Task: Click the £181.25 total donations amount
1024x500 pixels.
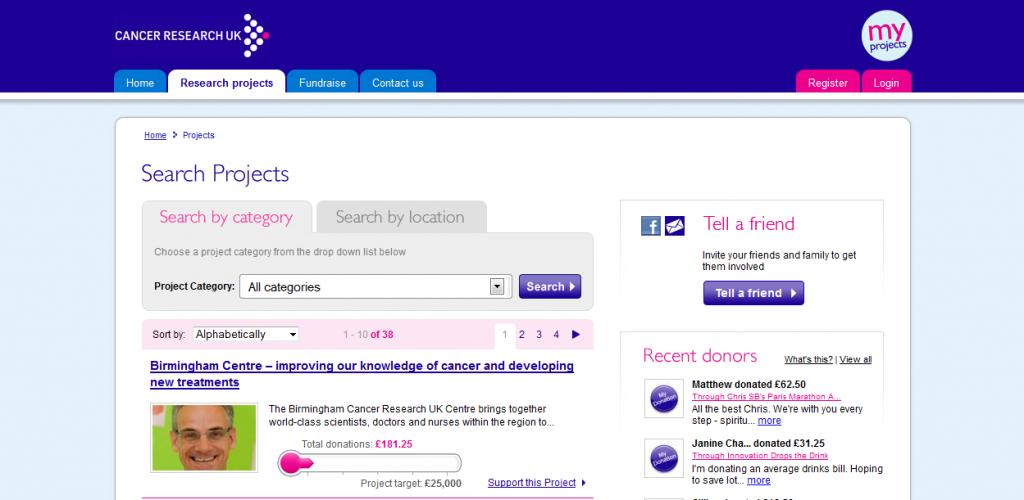Action: pyautogui.click(x=393, y=444)
